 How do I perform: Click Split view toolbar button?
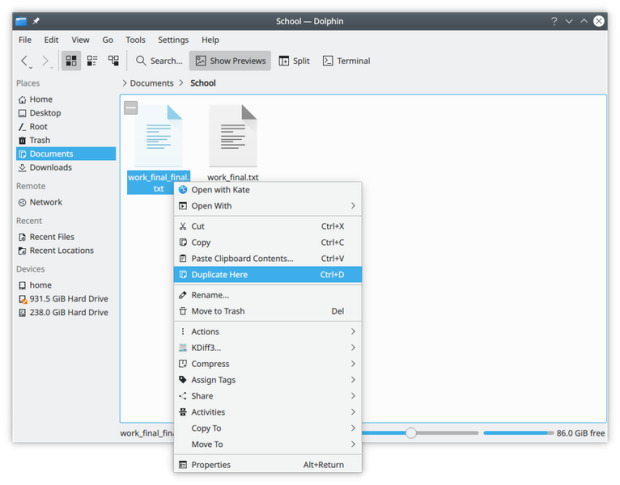294,61
